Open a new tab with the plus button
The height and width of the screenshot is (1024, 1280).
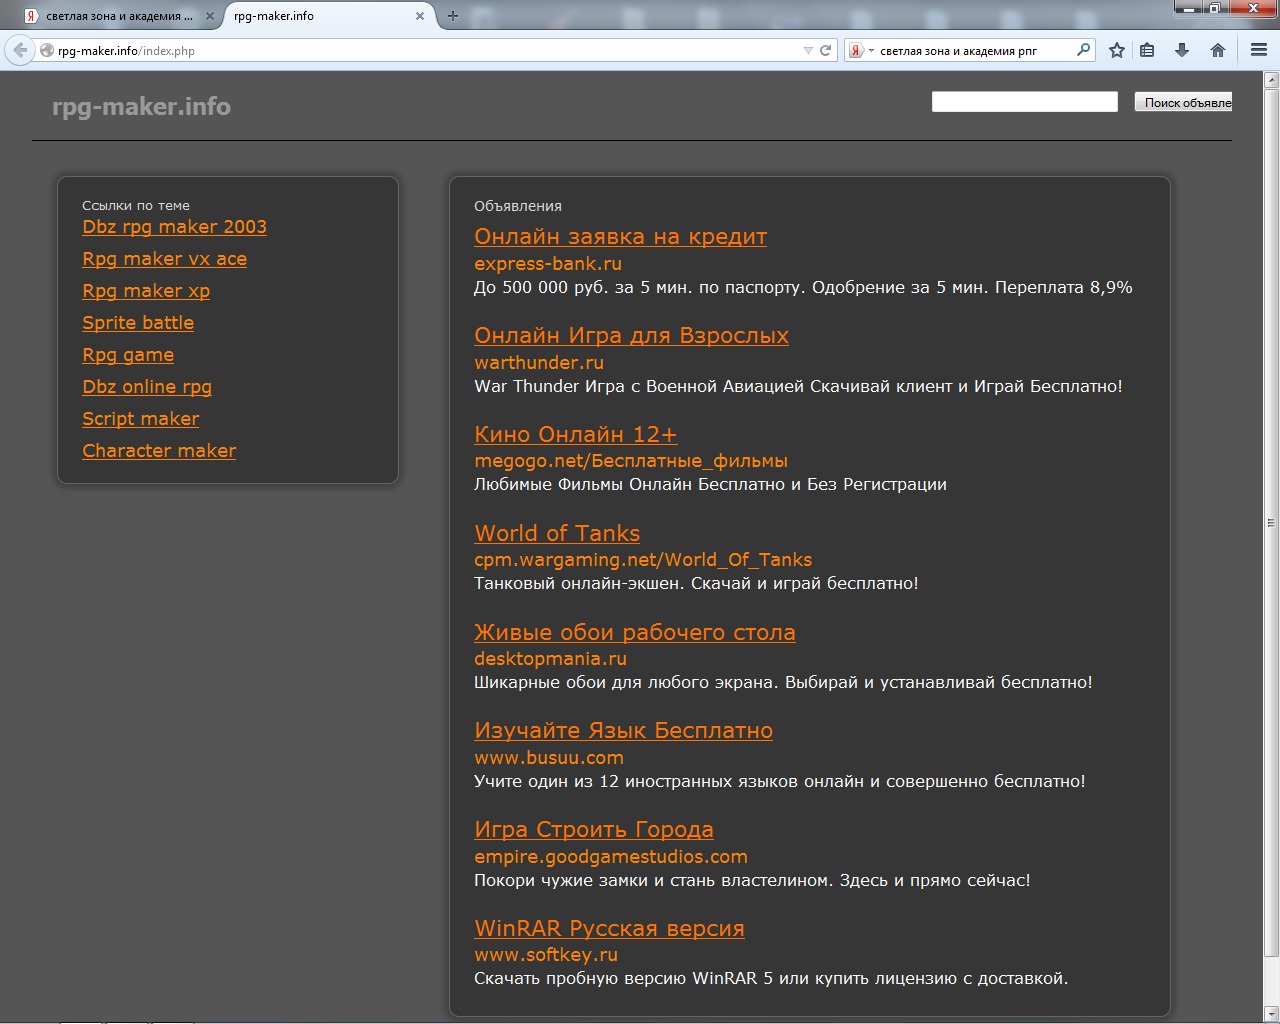[x=453, y=16]
